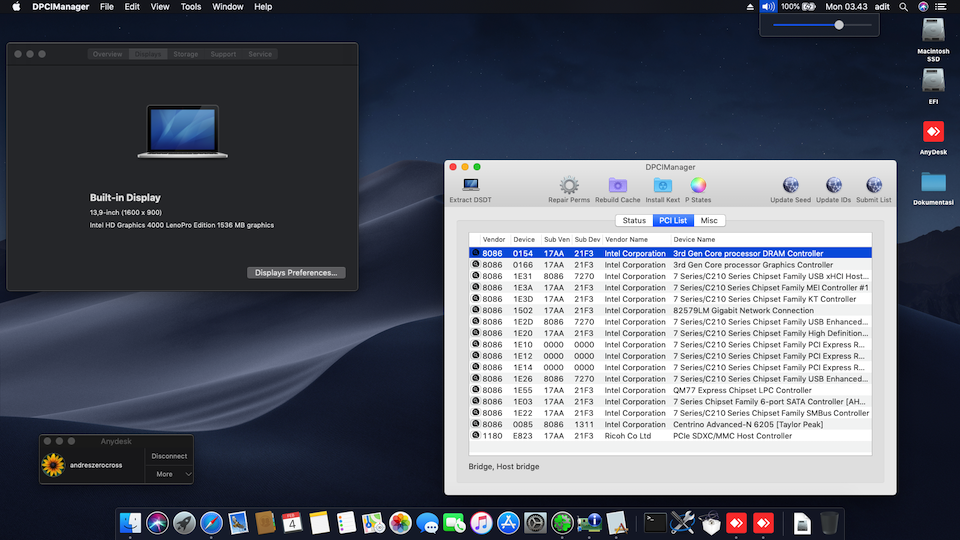Select the Centrino Advanced-N 6205 row
The image size is (960, 540).
pyautogui.click(x=670, y=424)
